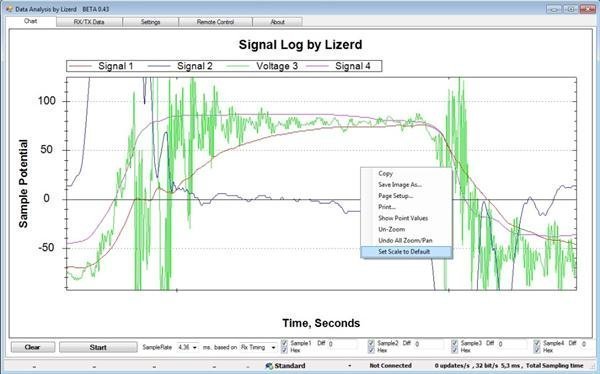This screenshot has width=600, height=374.
Task: Select Save Image As... menu entry
Action: 406,185
